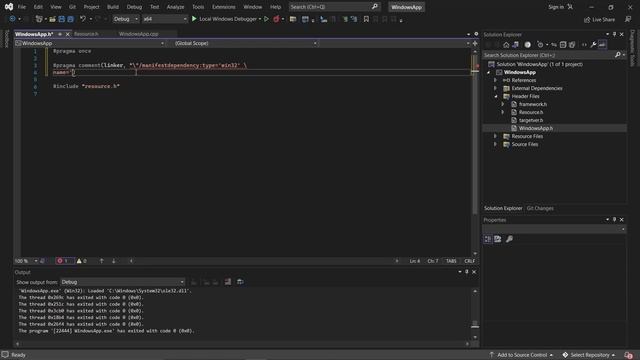Click the search magnifier in Solution Explorer
Image resolution: width=640 pixels, height=360 pixels.
pyautogui.click(x=618, y=55)
